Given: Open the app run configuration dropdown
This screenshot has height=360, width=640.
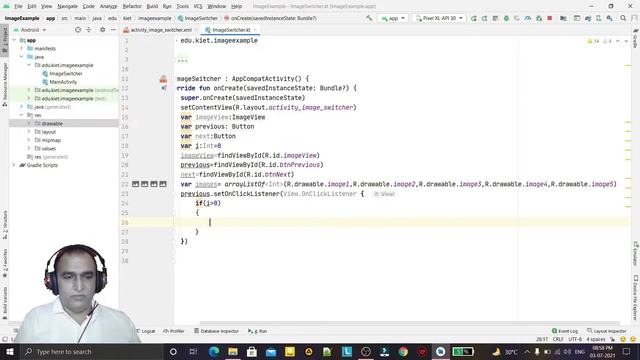Looking at the screenshot, I should (393, 18).
